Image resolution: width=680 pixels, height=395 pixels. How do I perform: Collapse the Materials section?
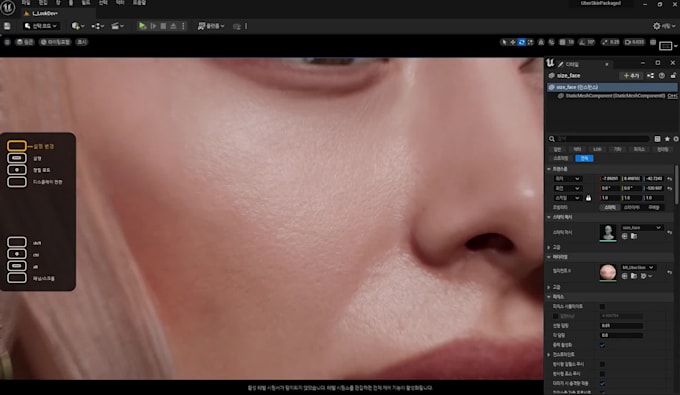tap(549, 257)
